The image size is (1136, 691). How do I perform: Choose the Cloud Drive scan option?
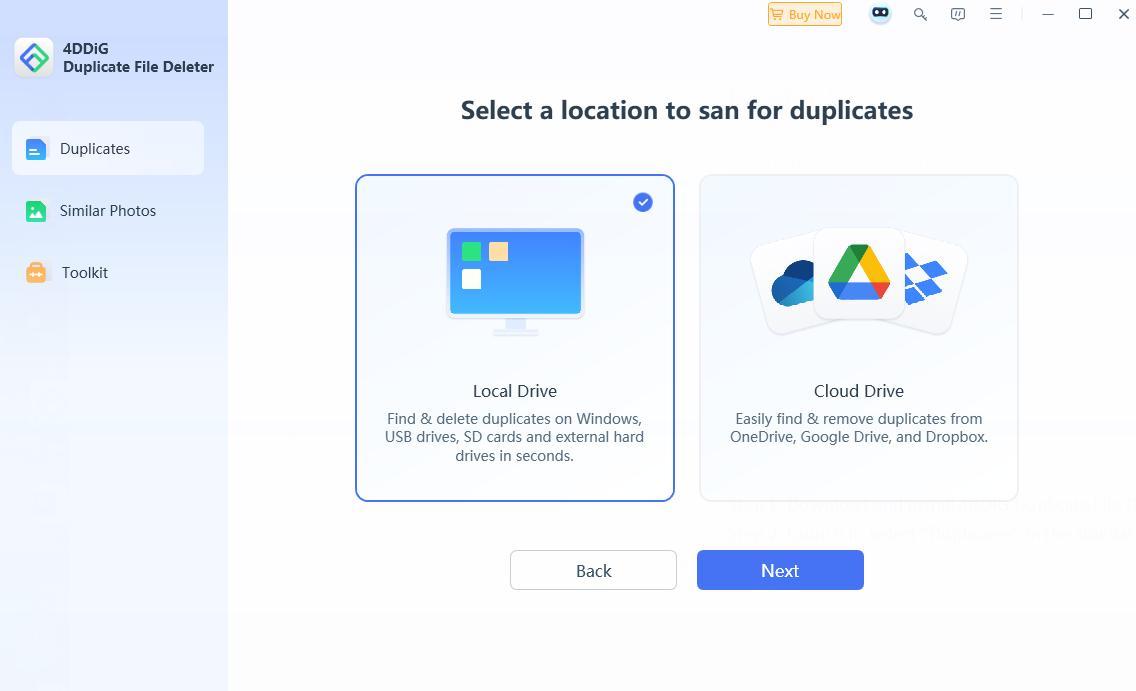pos(858,337)
